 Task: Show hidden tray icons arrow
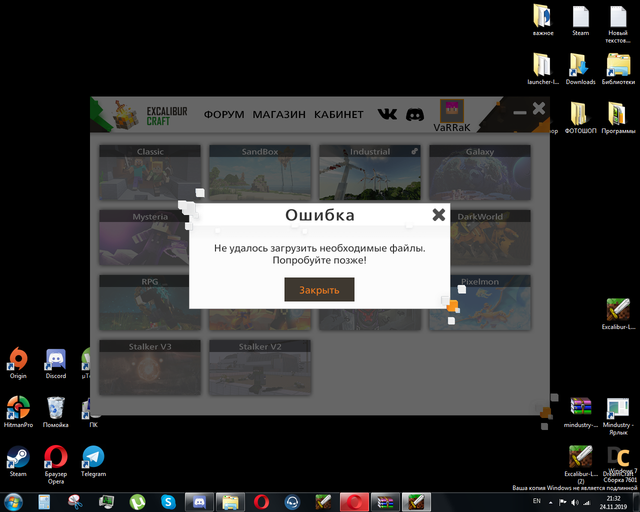pyautogui.click(x=551, y=502)
